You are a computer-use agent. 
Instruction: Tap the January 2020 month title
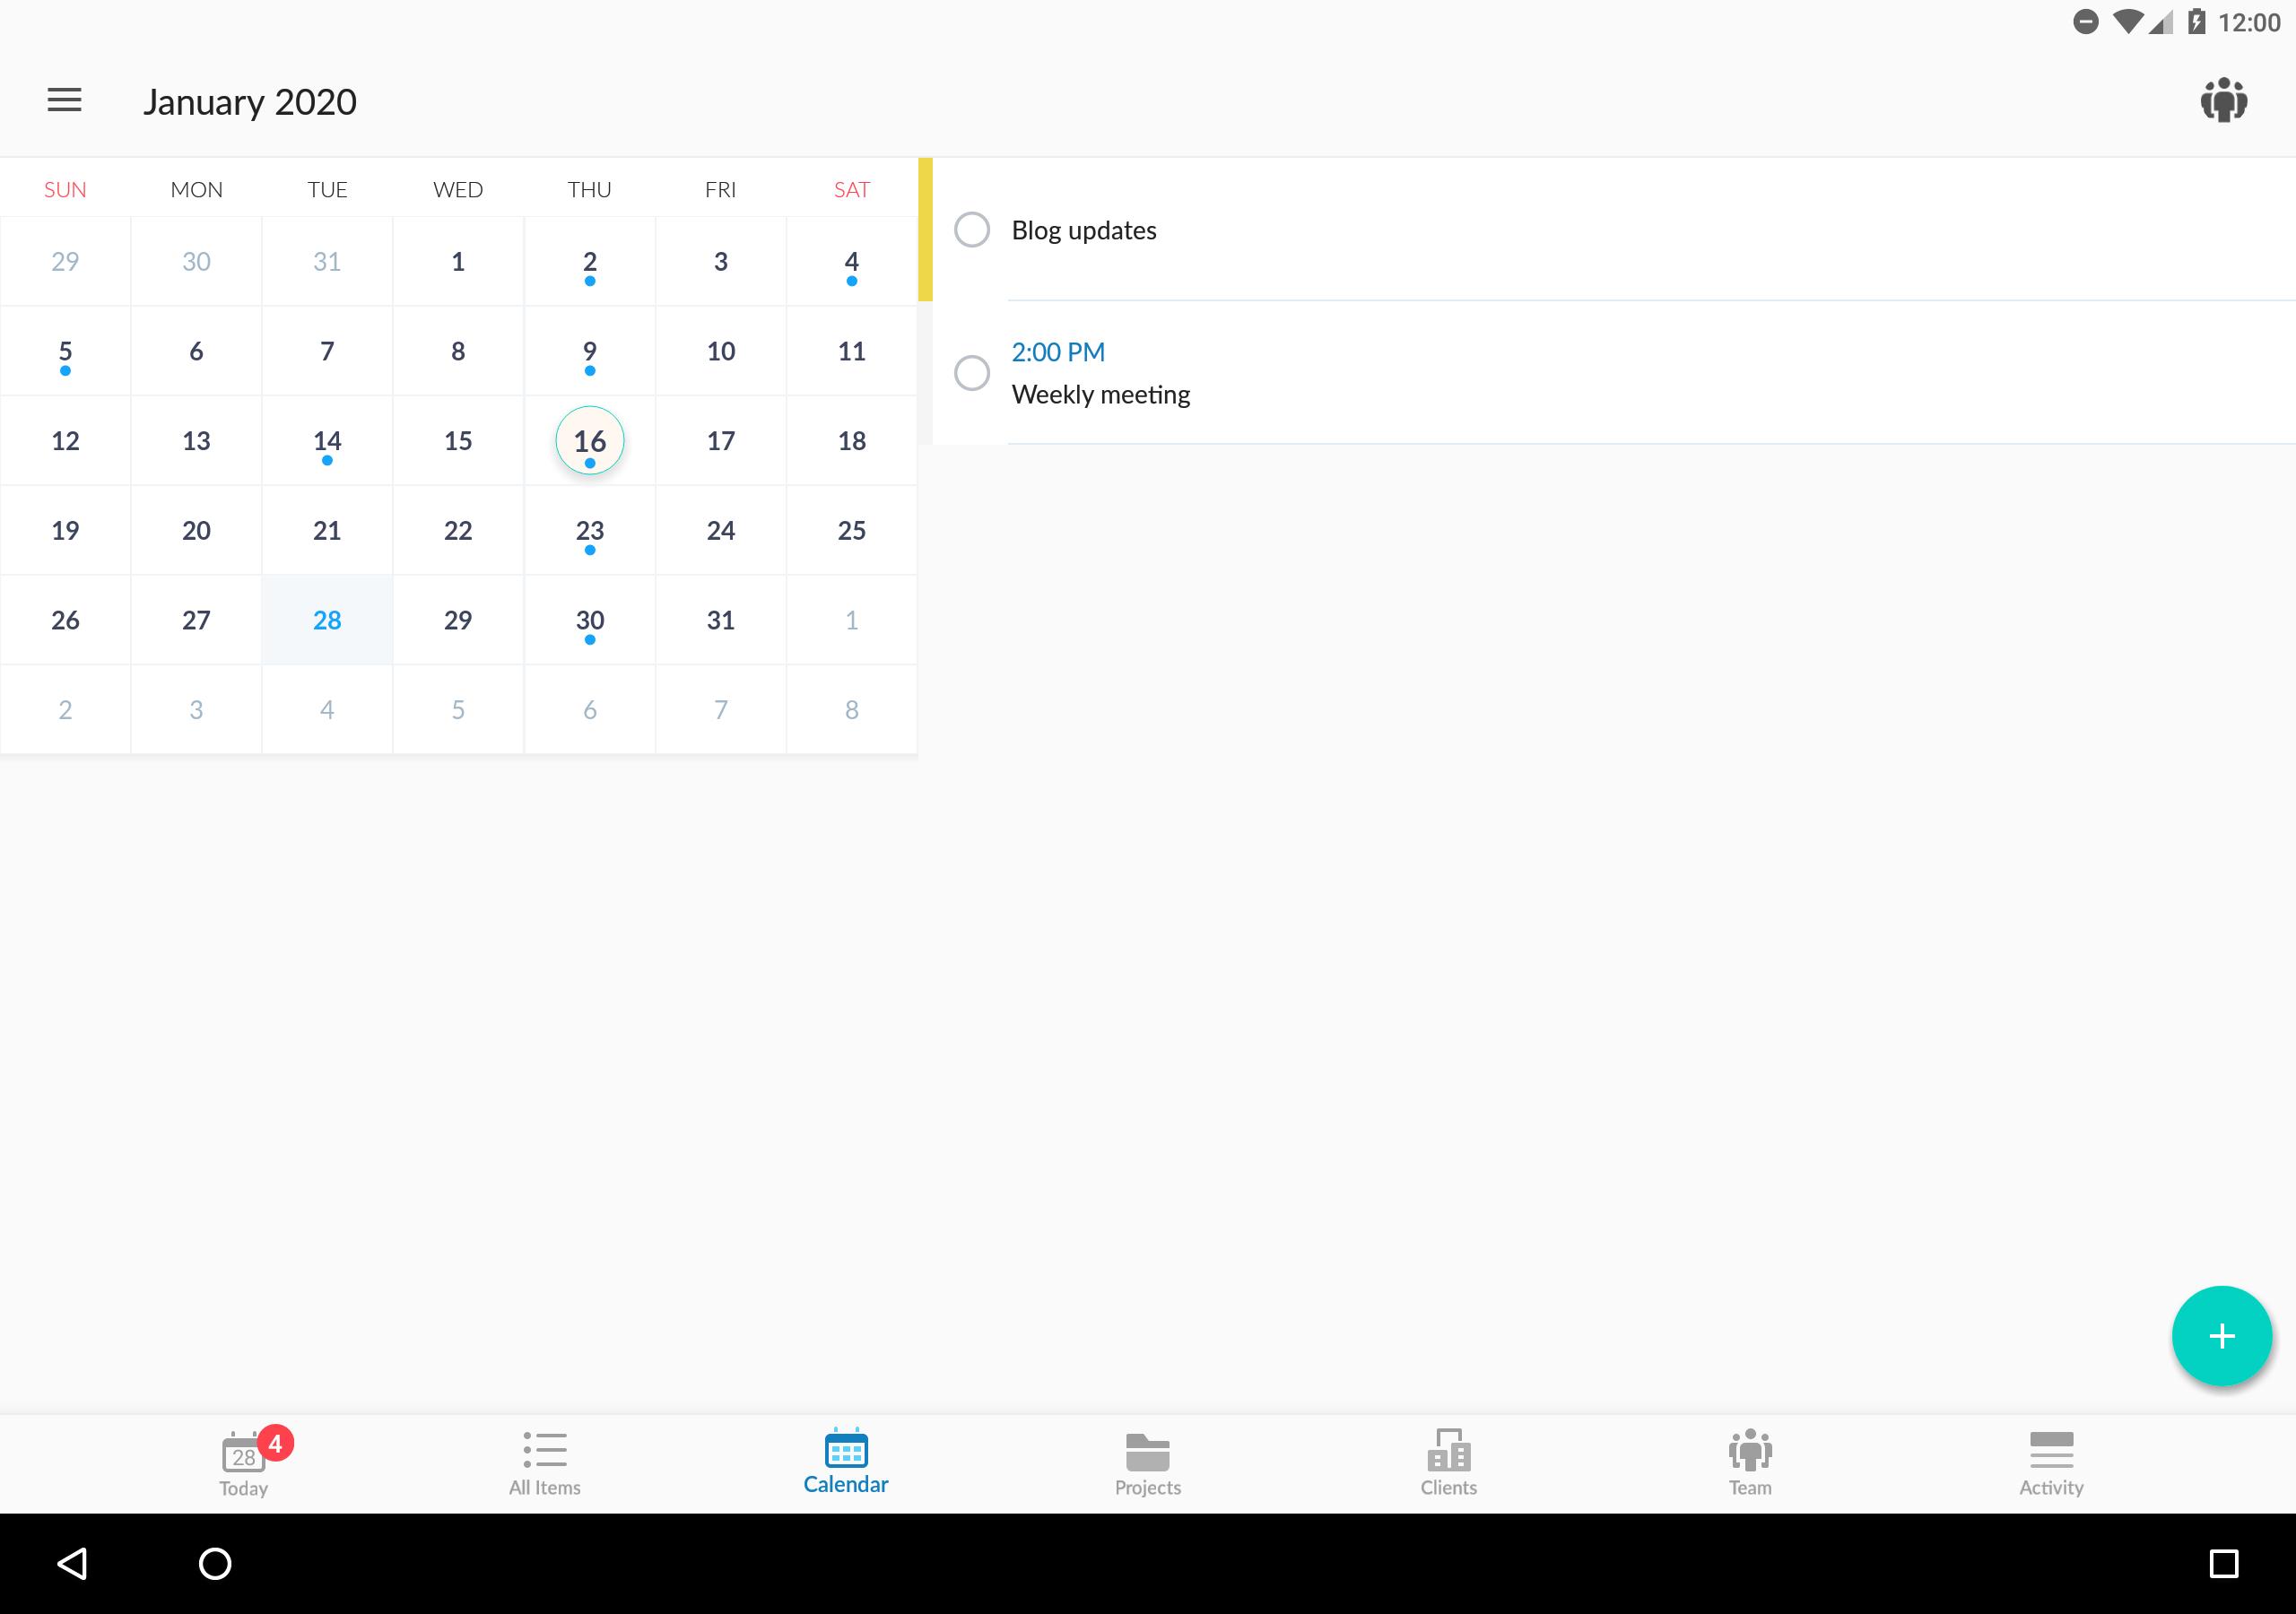click(x=250, y=102)
